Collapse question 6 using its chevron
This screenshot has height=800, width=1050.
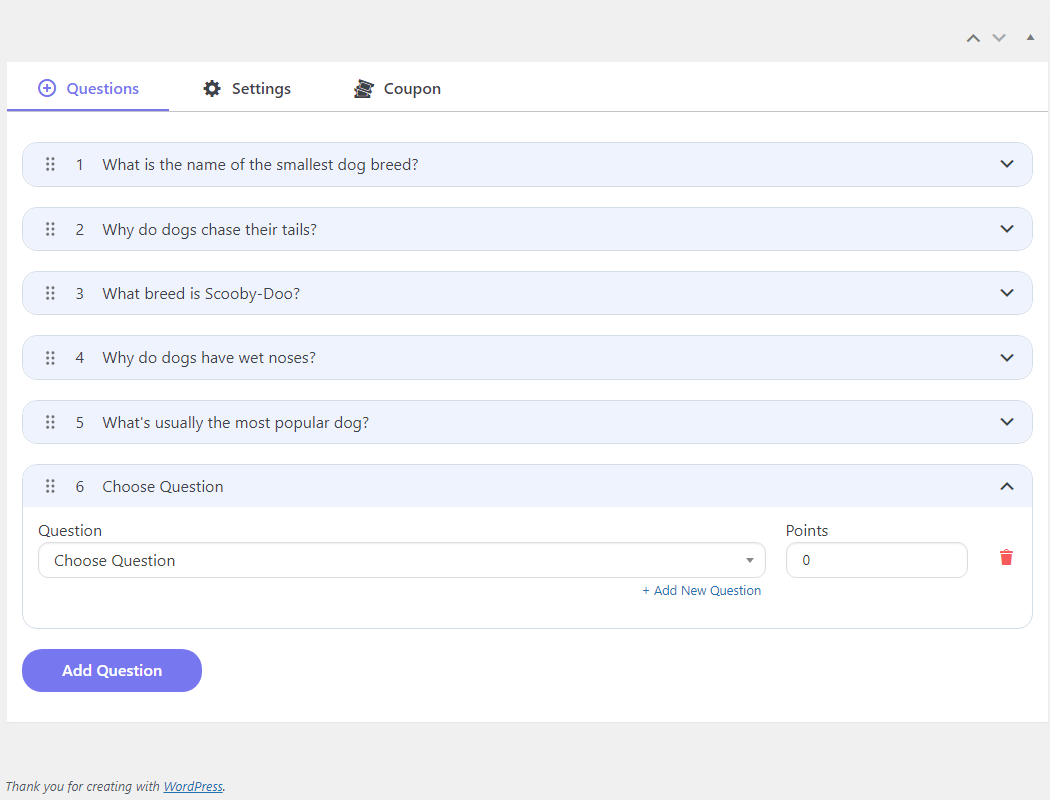(x=1007, y=486)
